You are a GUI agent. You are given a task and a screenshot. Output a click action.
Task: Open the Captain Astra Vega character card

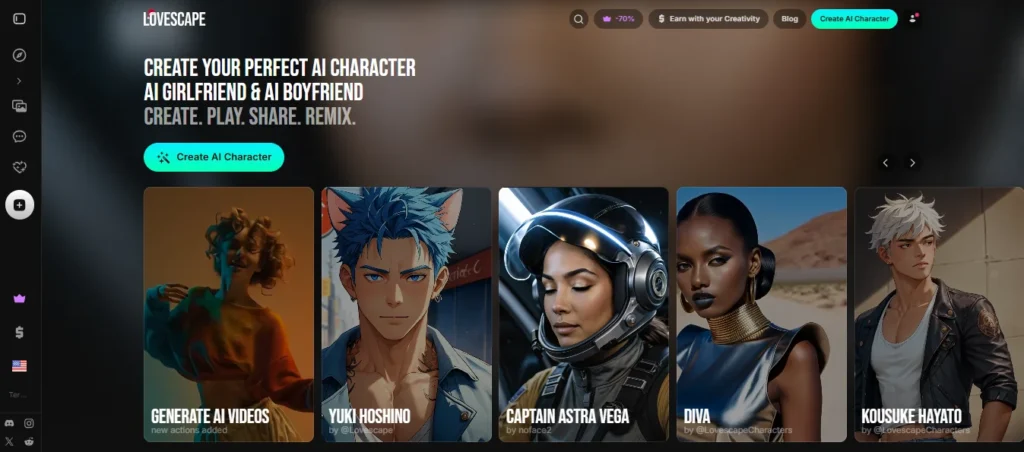[583, 314]
